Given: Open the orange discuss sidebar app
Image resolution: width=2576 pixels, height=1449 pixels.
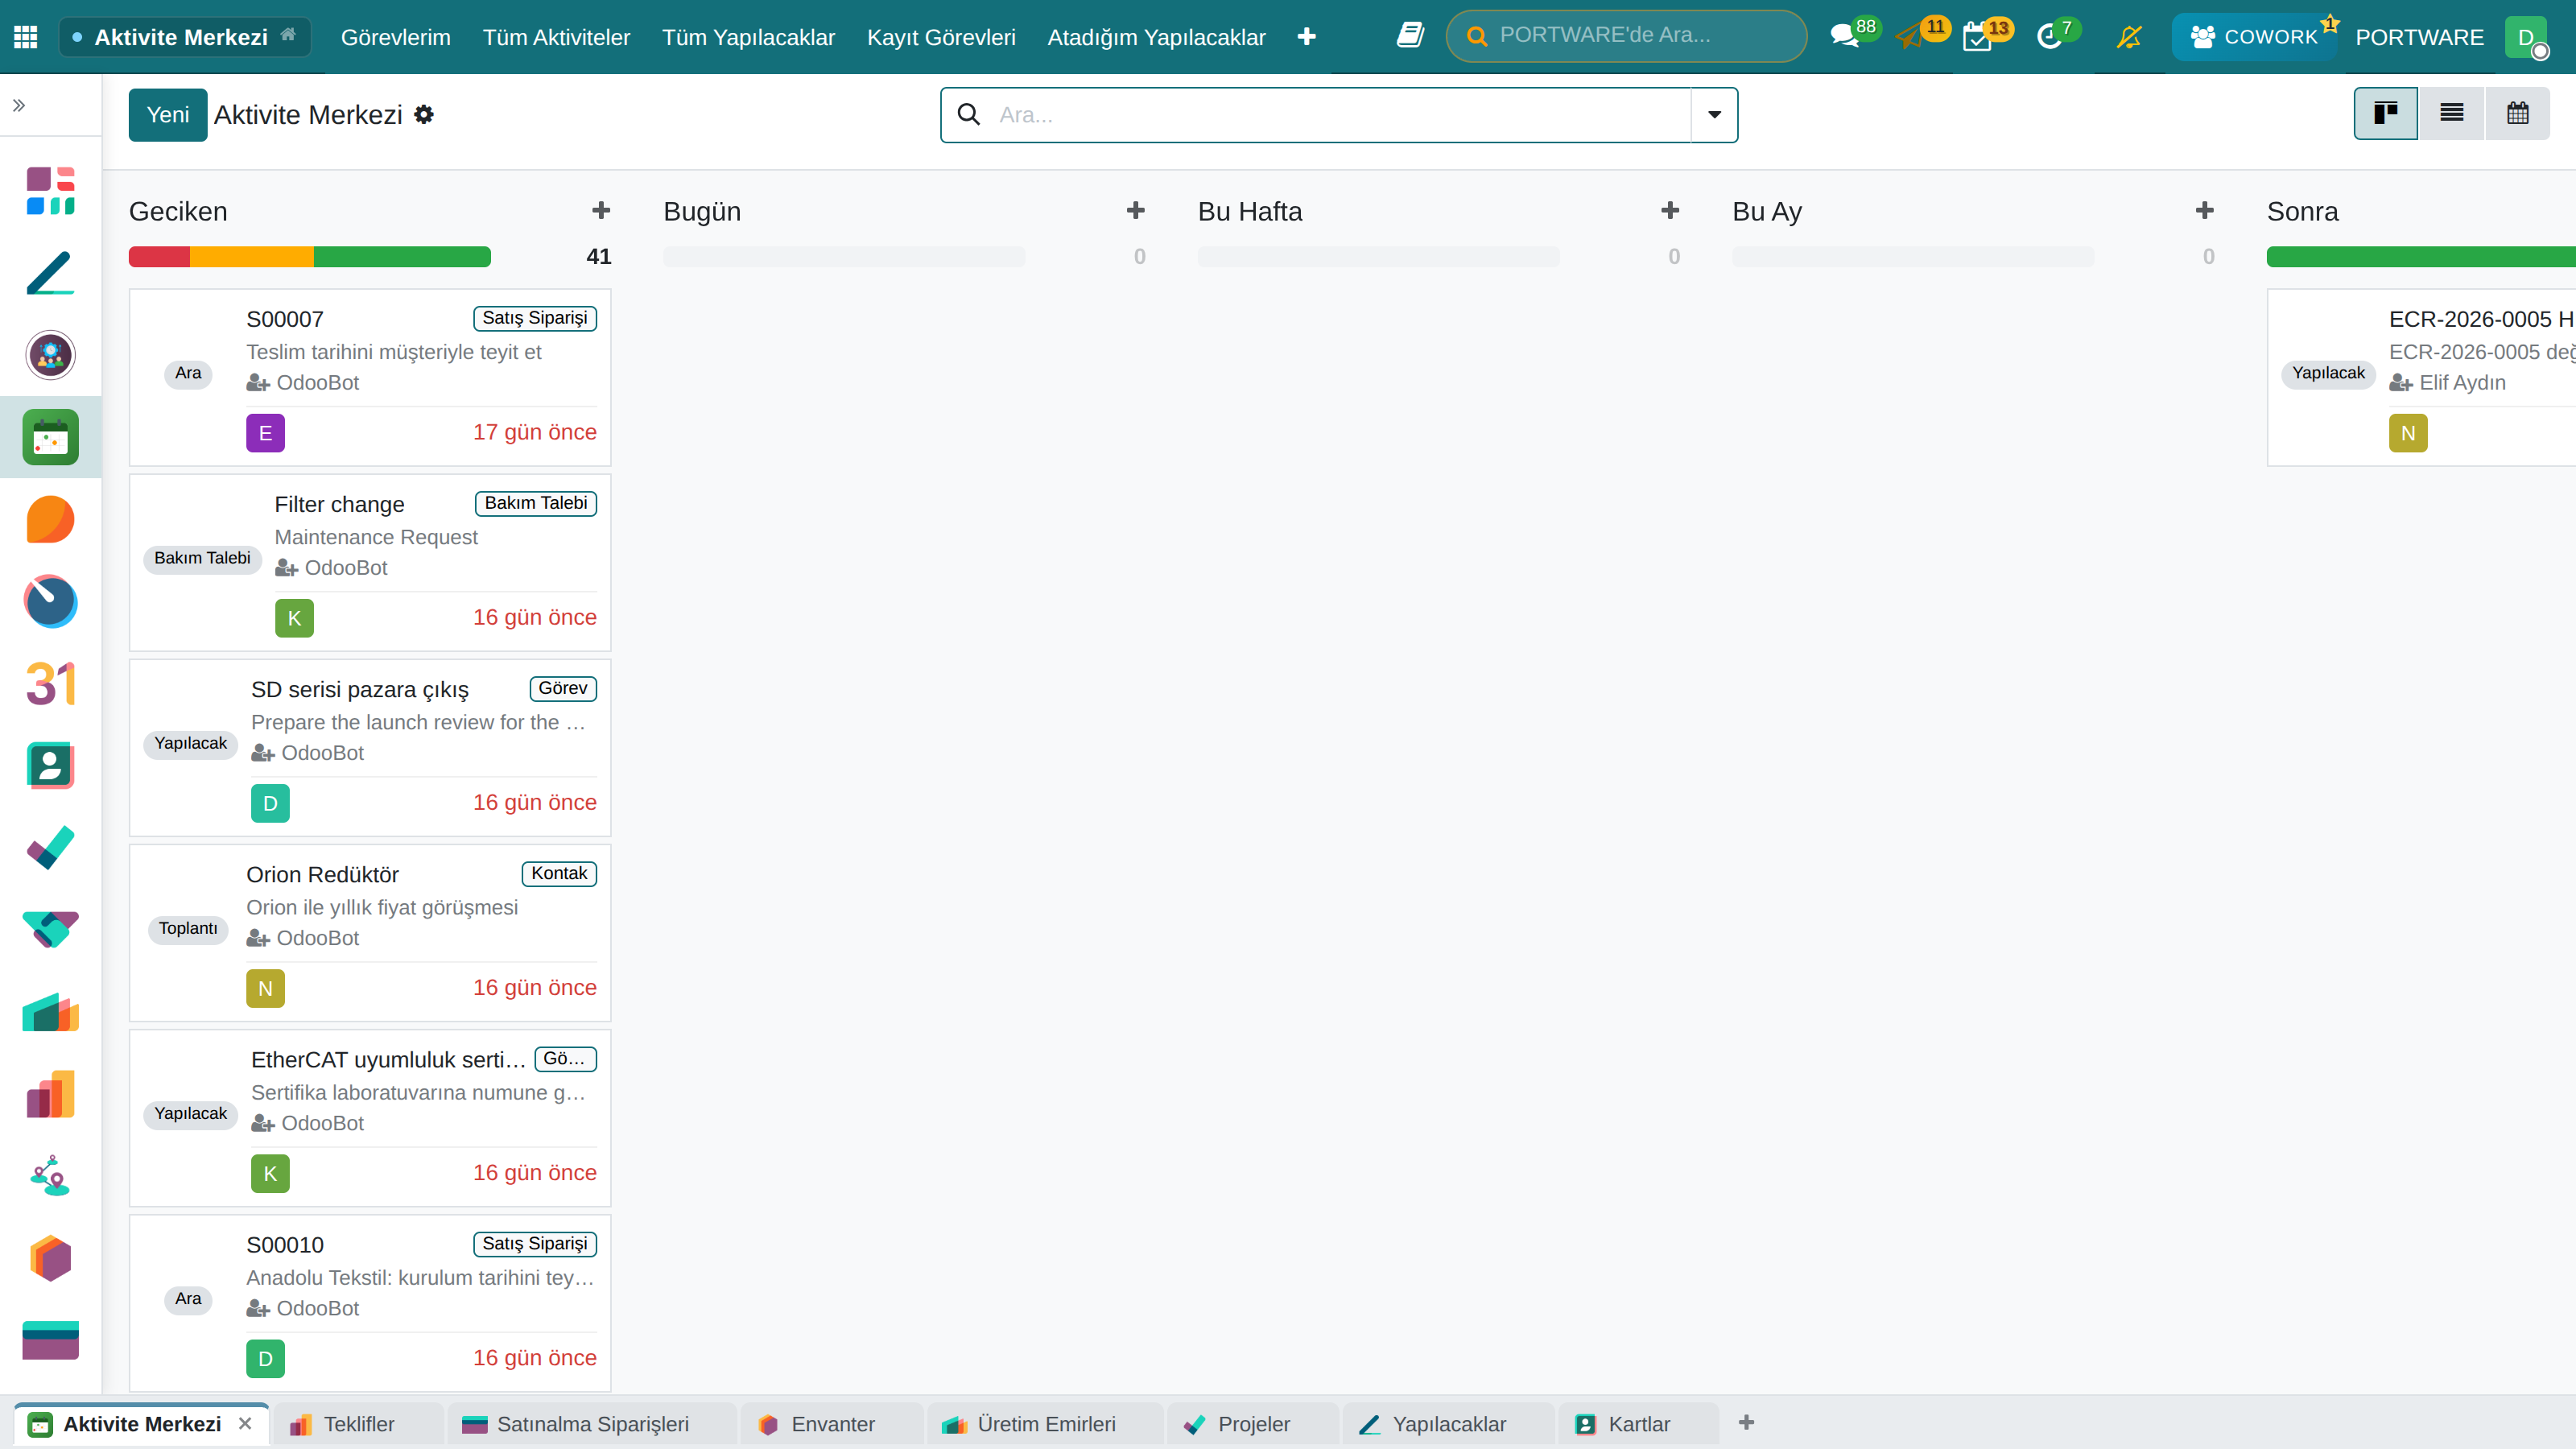Looking at the screenshot, I should pos(50,520).
